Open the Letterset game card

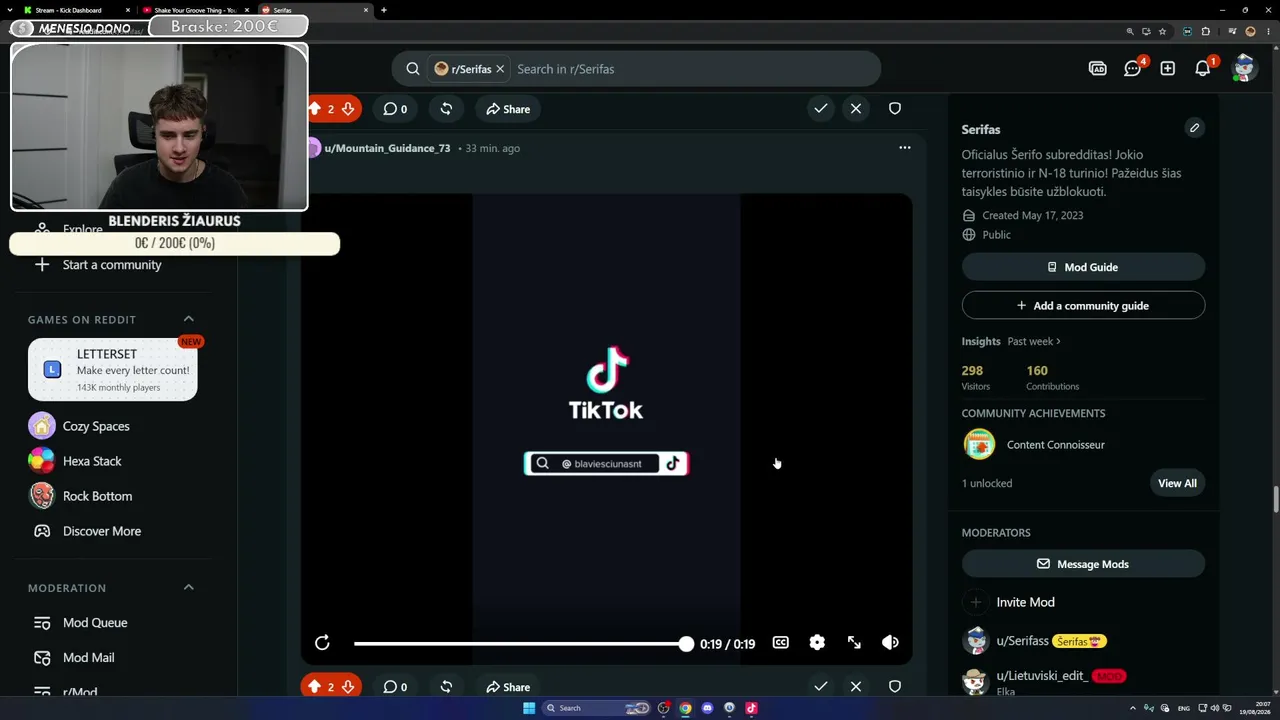(112, 369)
